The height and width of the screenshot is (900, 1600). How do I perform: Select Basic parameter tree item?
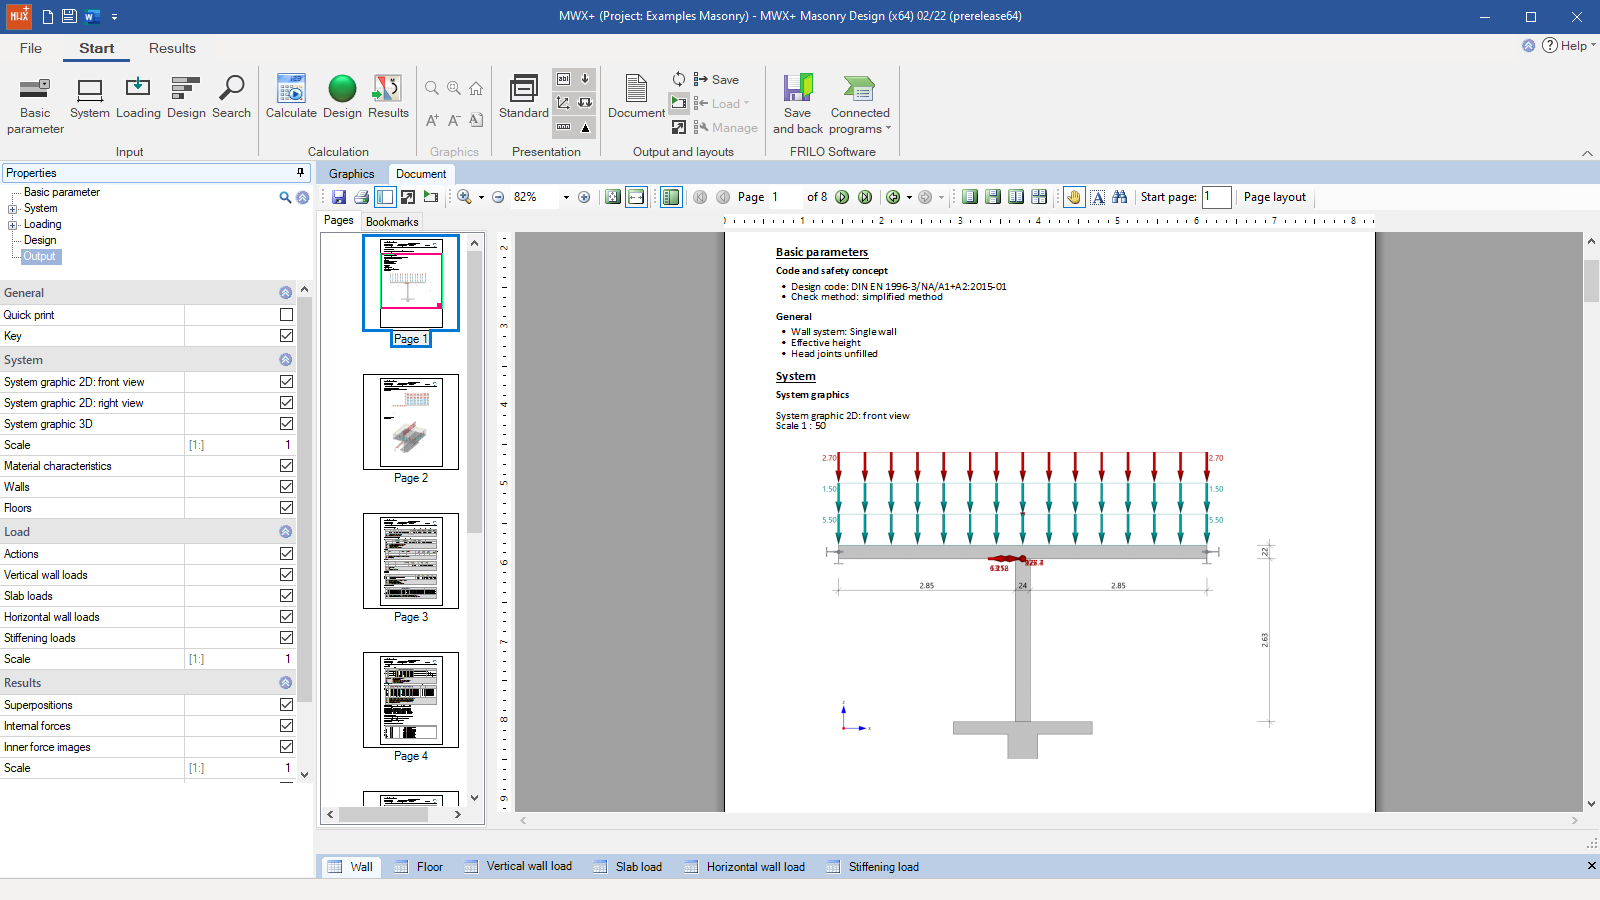point(62,192)
